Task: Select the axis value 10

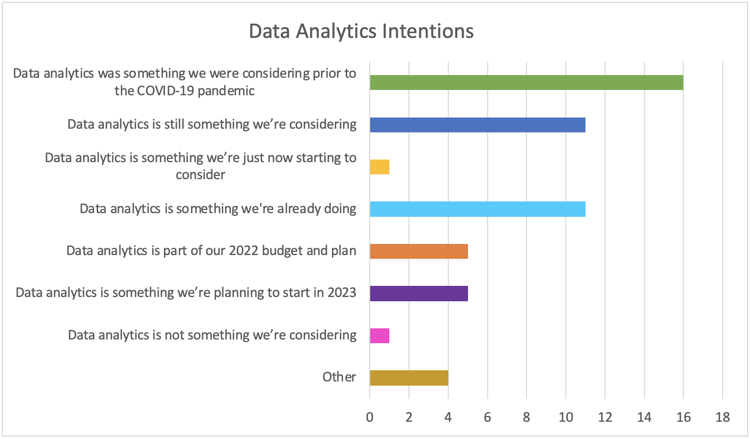Action: (566, 417)
